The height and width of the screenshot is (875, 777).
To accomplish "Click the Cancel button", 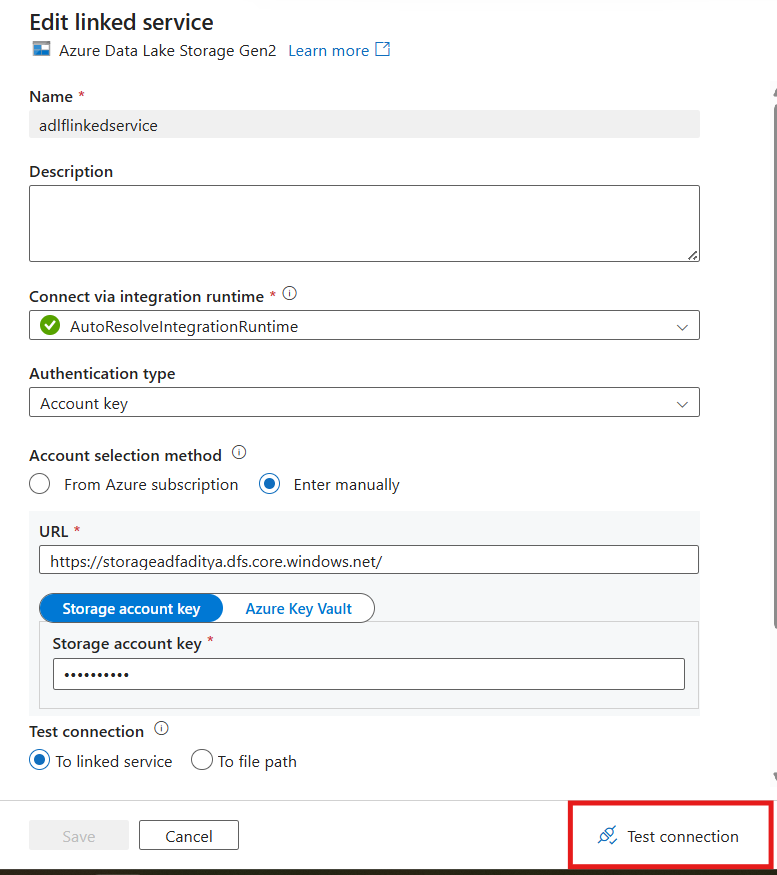I will [x=189, y=835].
